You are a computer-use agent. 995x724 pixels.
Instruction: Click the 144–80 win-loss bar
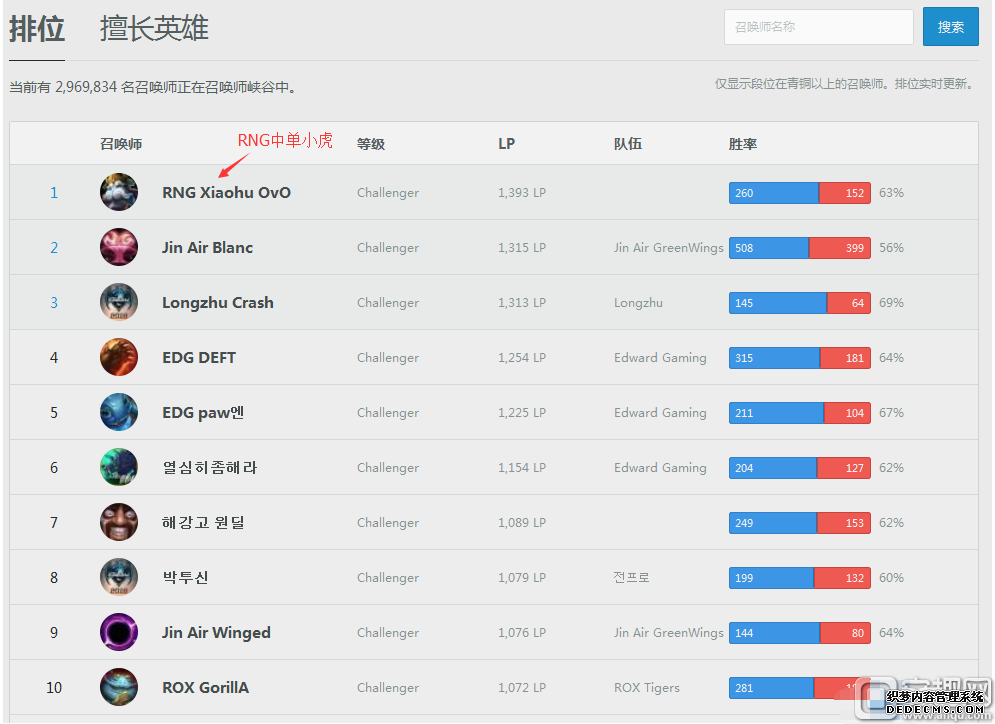pos(800,633)
